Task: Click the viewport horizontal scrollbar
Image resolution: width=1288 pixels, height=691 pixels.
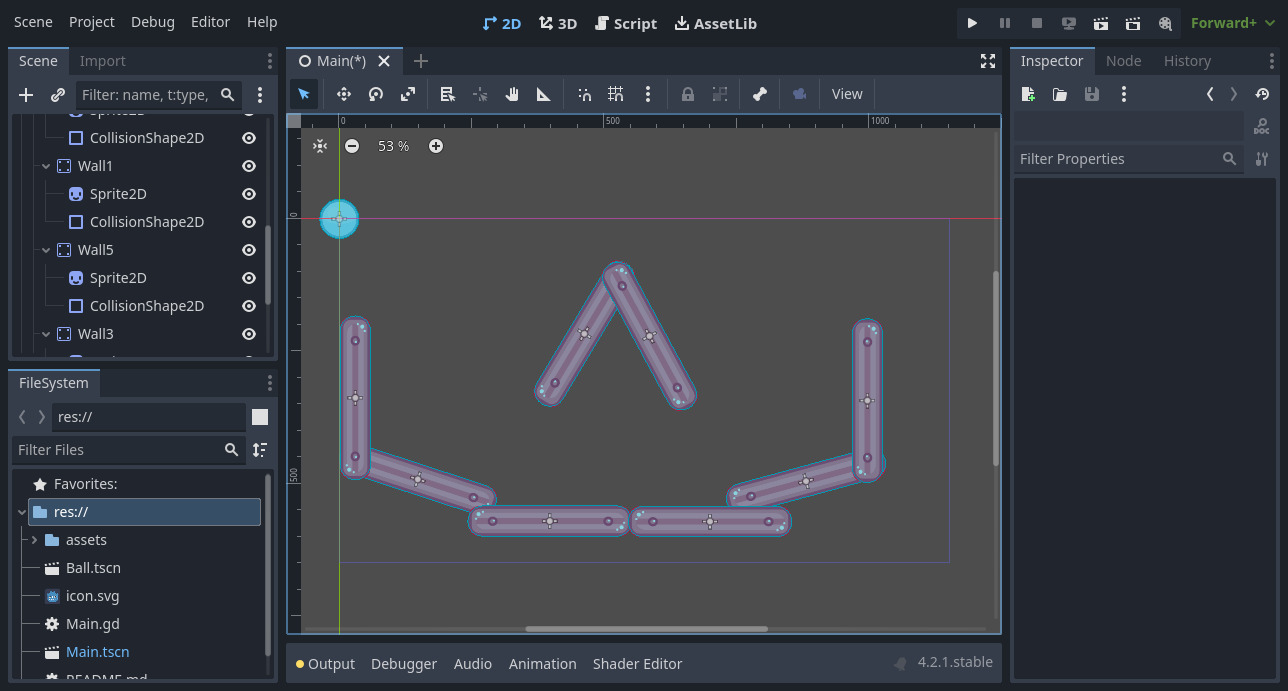Action: [646, 629]
